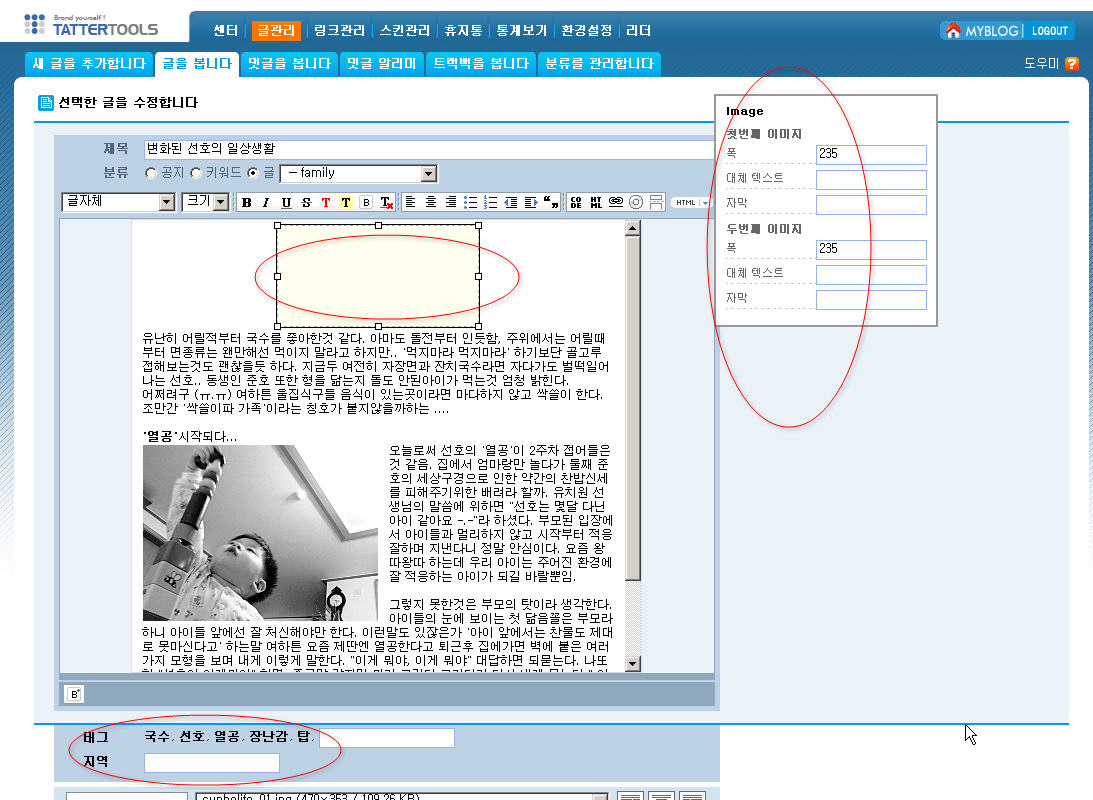Screen dimensions: 1093x800
Task: Center-align the text
Action: (431, 203)
